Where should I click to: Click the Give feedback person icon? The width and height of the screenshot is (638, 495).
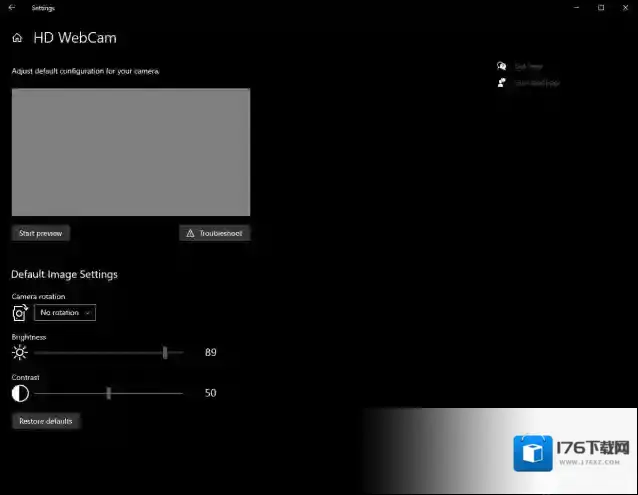click(x=502, y=83)
